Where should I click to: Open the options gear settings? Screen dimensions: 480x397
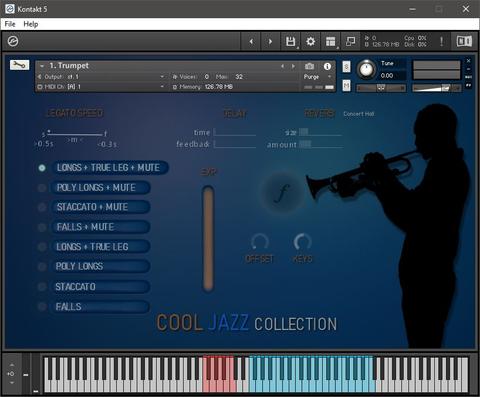310,42
